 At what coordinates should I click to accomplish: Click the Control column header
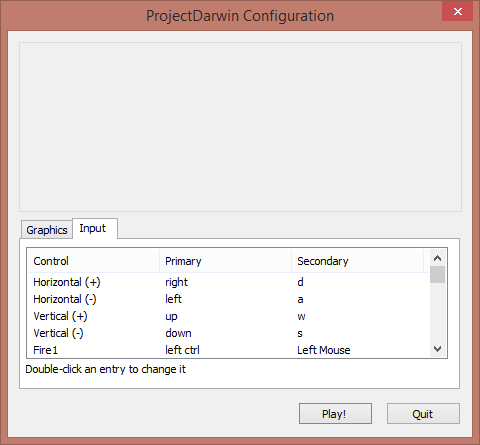click(x=93, y=261)
